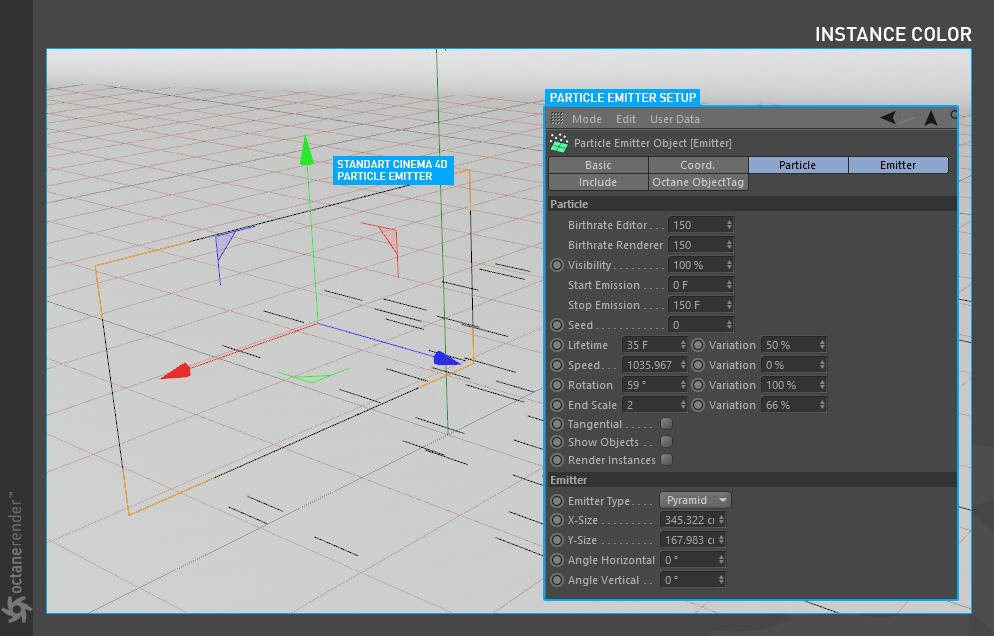994x636 pixels.
Task: Open the Mode menu
Action: 587,119
